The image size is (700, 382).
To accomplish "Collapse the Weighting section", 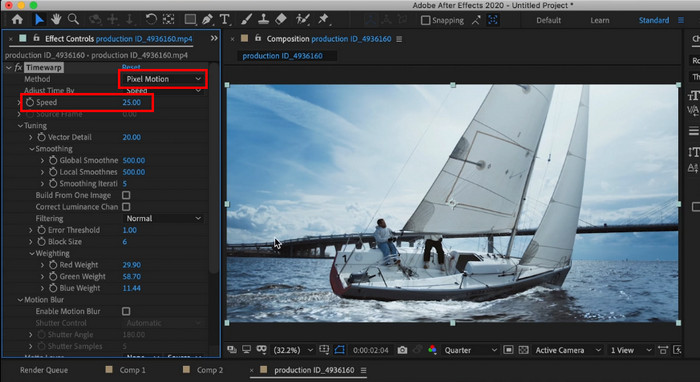I will click(32, 253).
